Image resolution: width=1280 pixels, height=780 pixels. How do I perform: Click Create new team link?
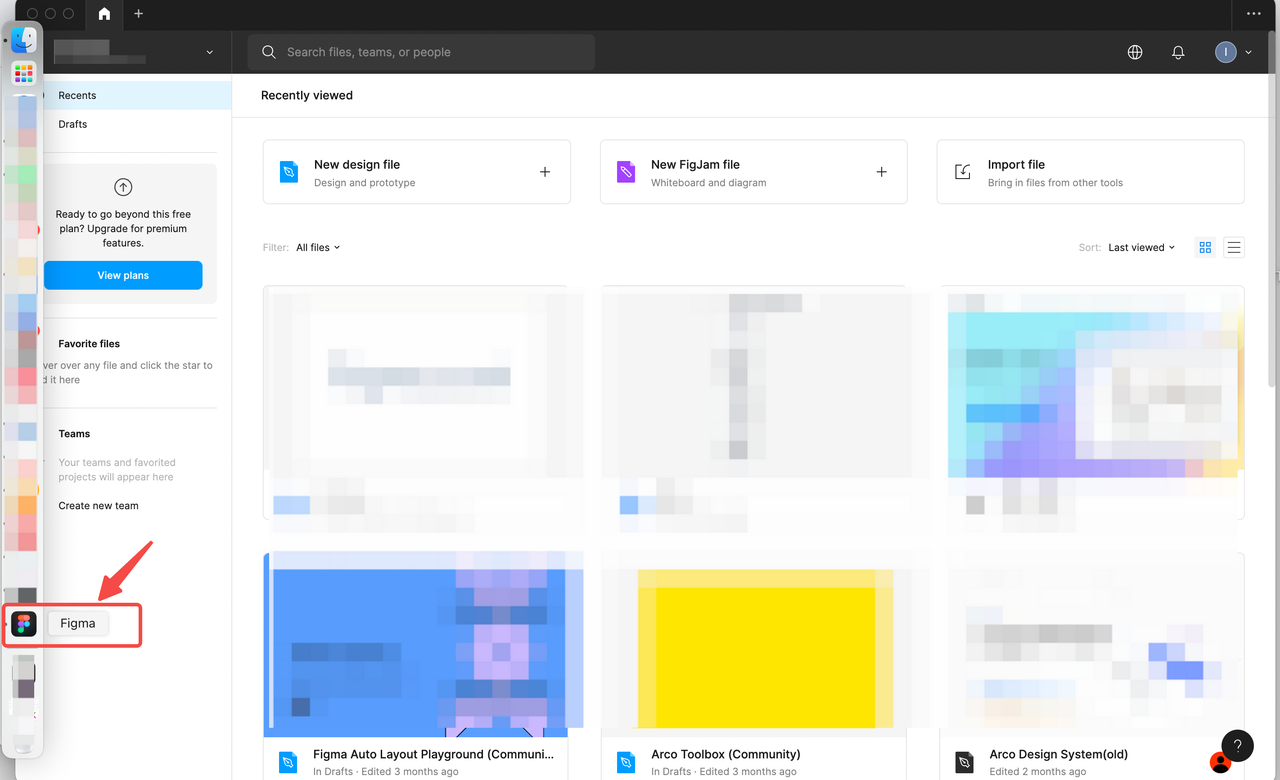tap(98, 505)
